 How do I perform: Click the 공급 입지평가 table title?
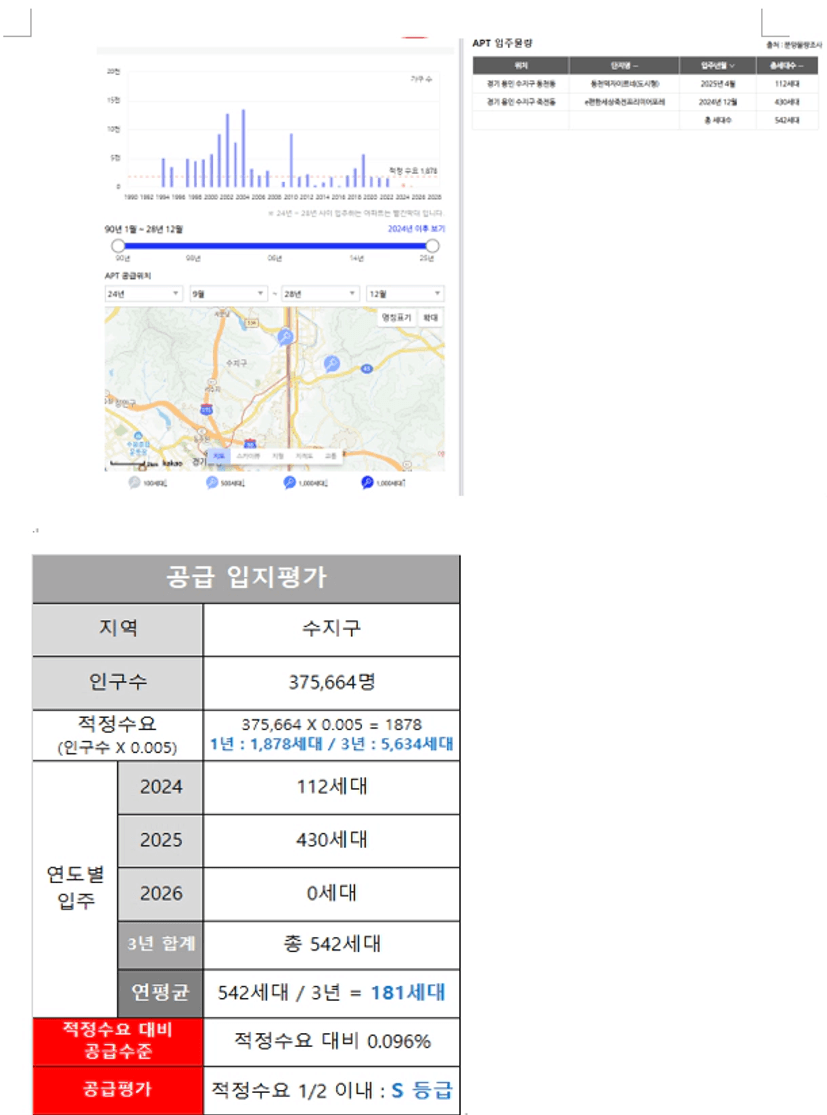pos(246,578)
